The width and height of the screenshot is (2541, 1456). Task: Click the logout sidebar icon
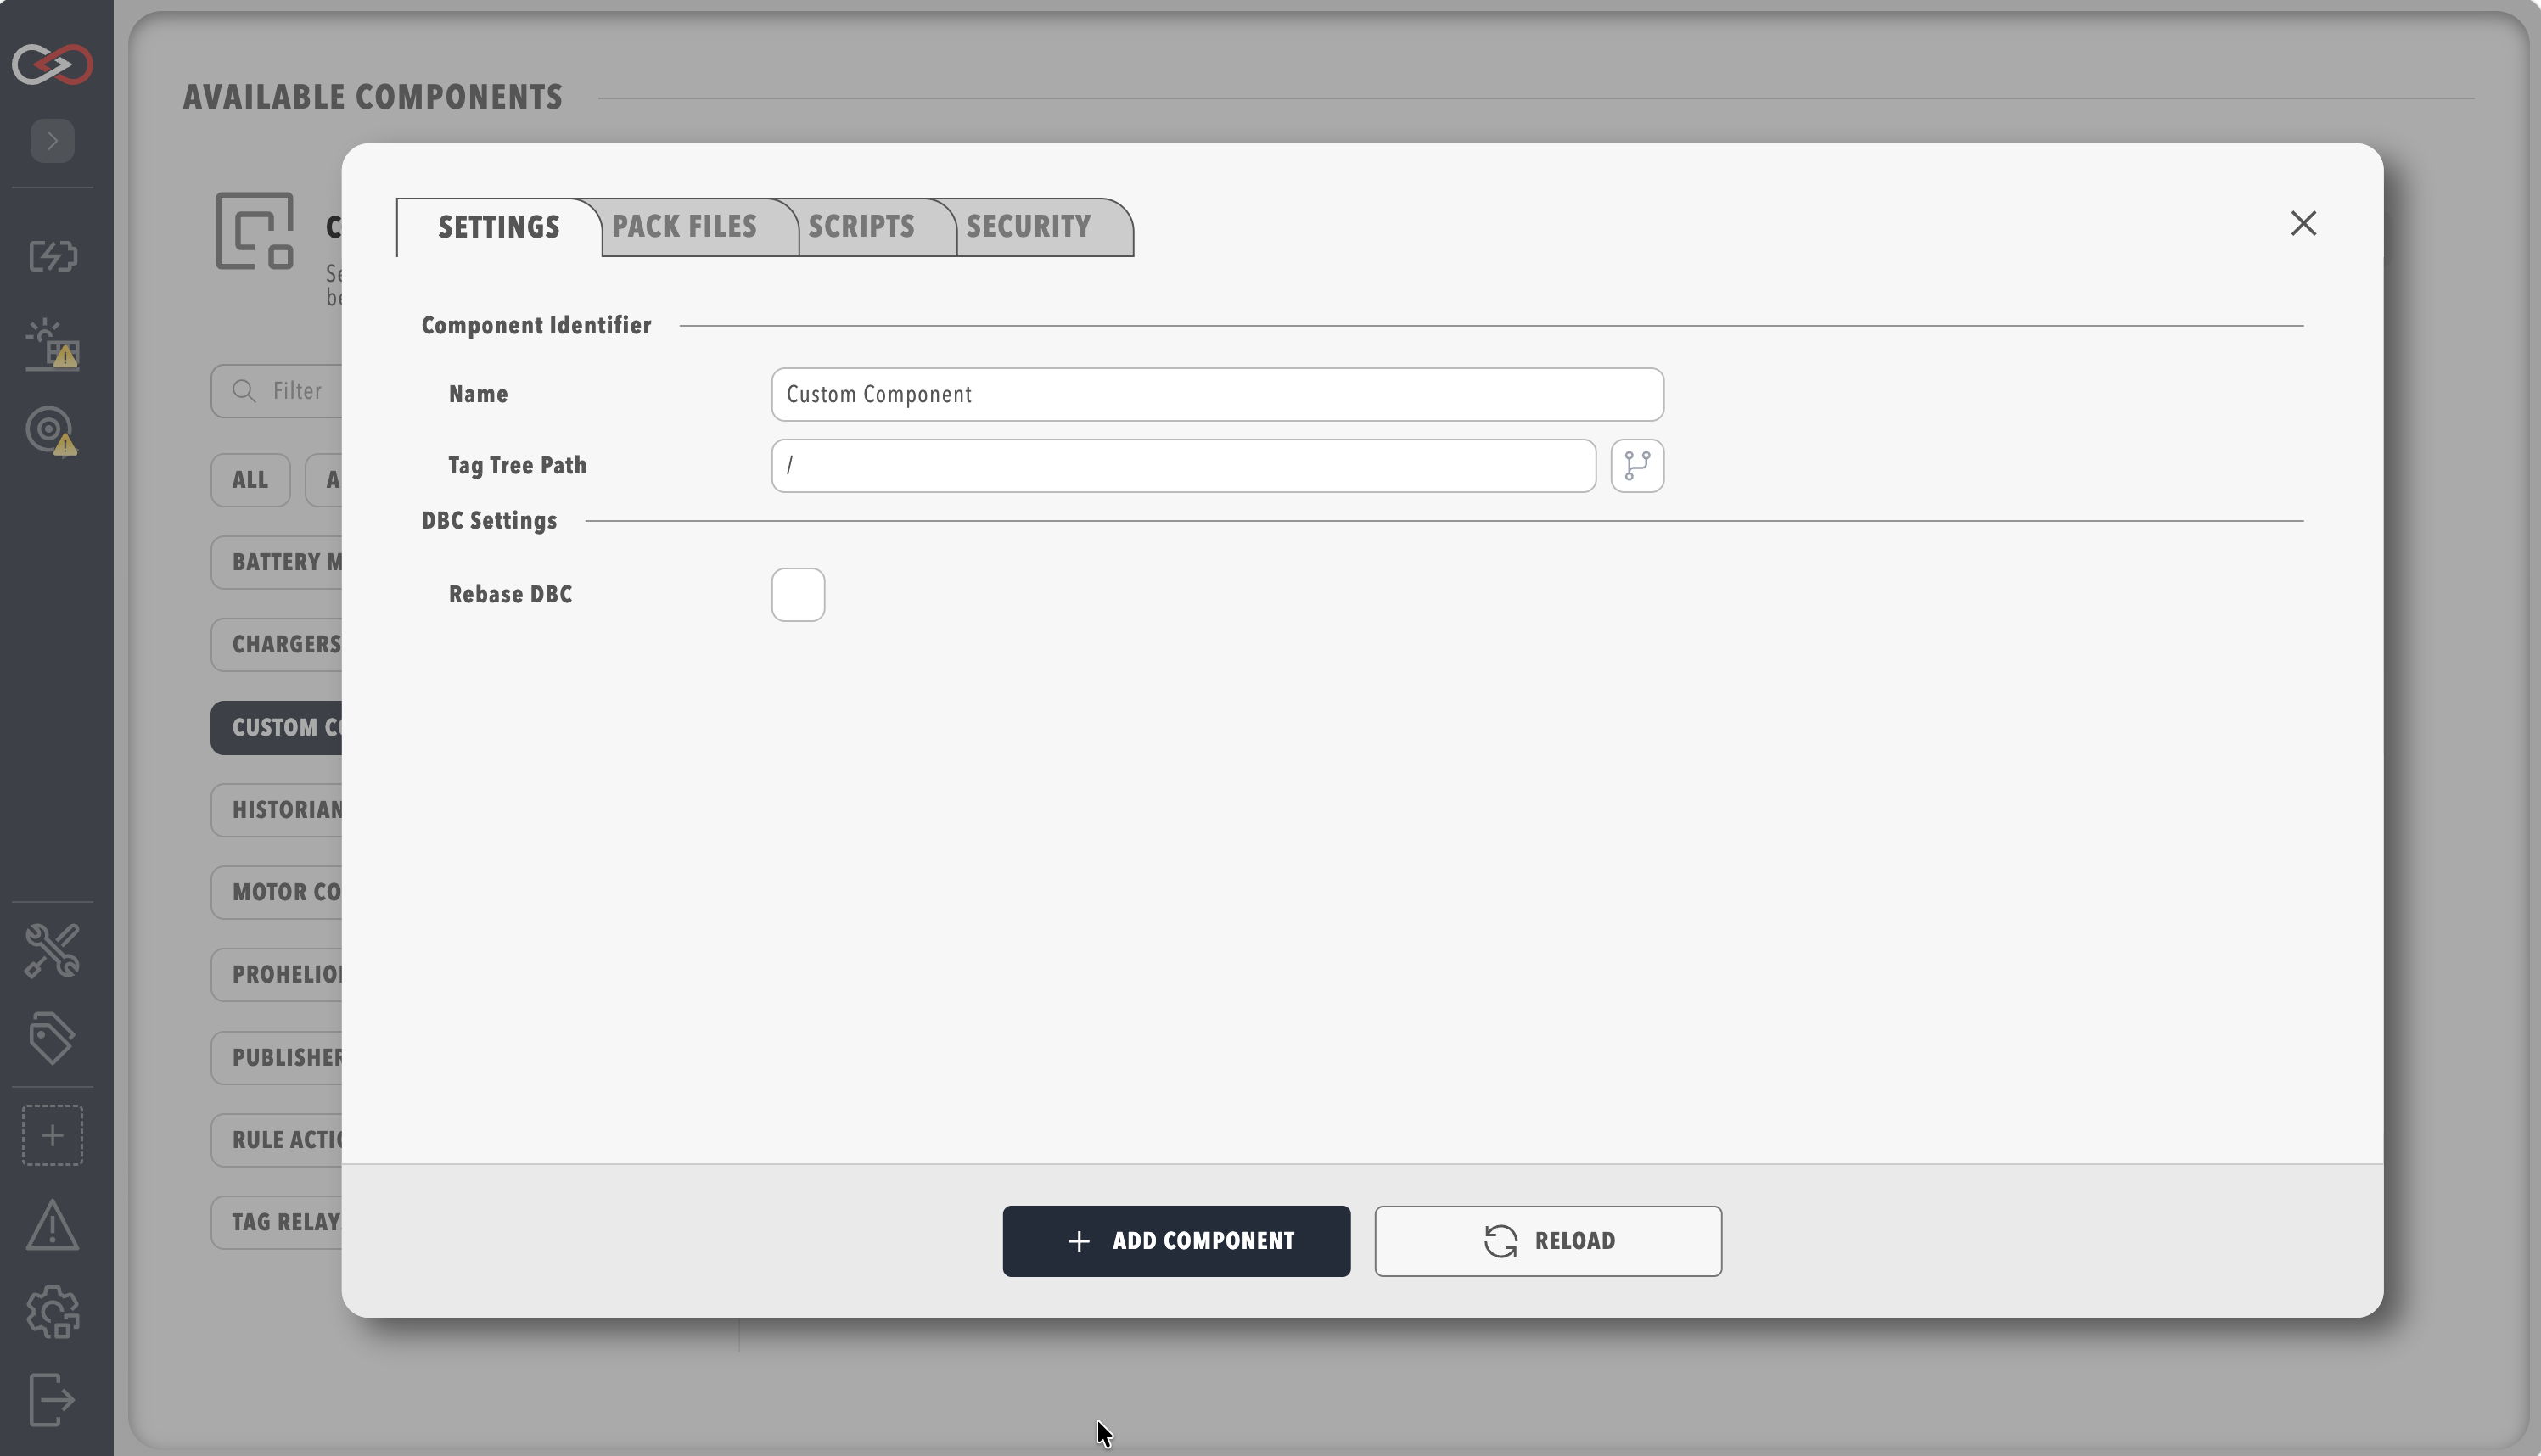[x=52, y=1399]
